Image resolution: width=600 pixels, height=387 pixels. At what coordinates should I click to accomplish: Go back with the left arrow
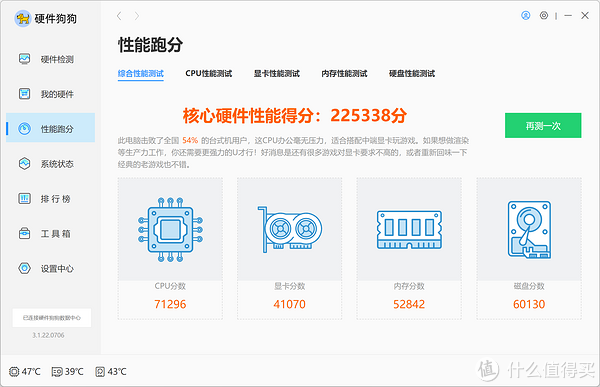tap(119, 16)
